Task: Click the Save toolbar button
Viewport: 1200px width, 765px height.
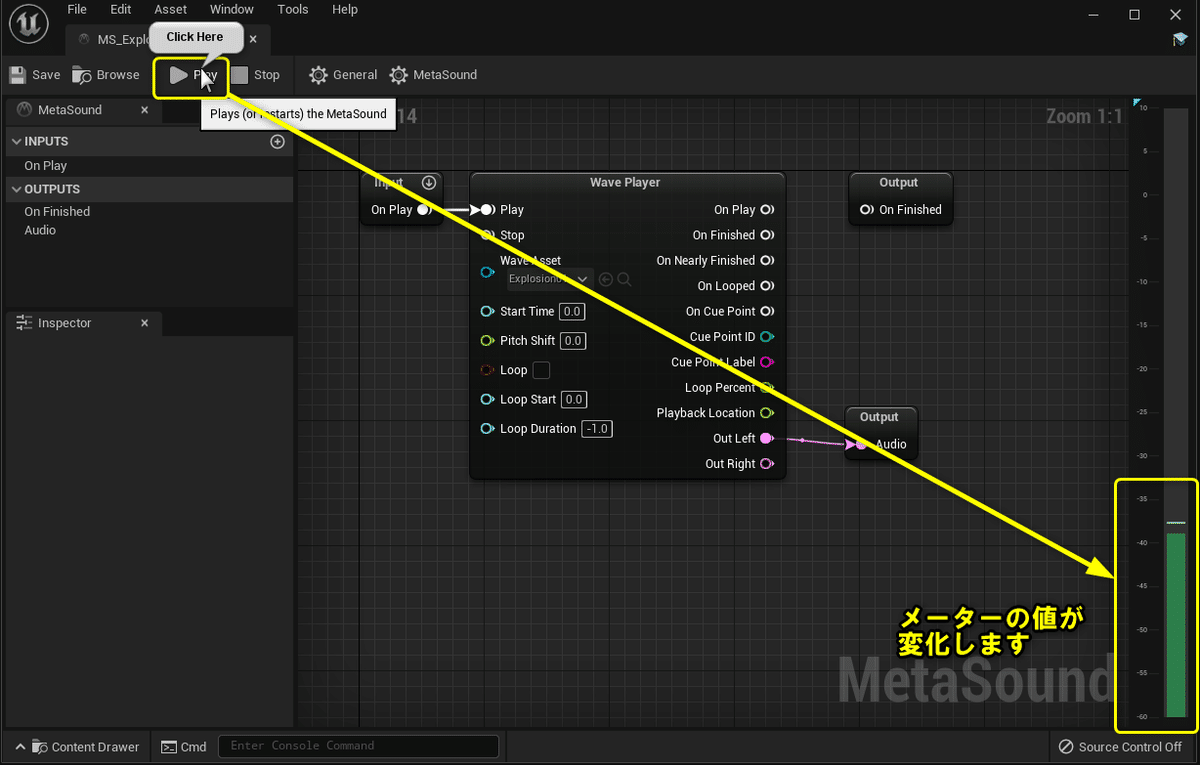Action: (35, 75)
